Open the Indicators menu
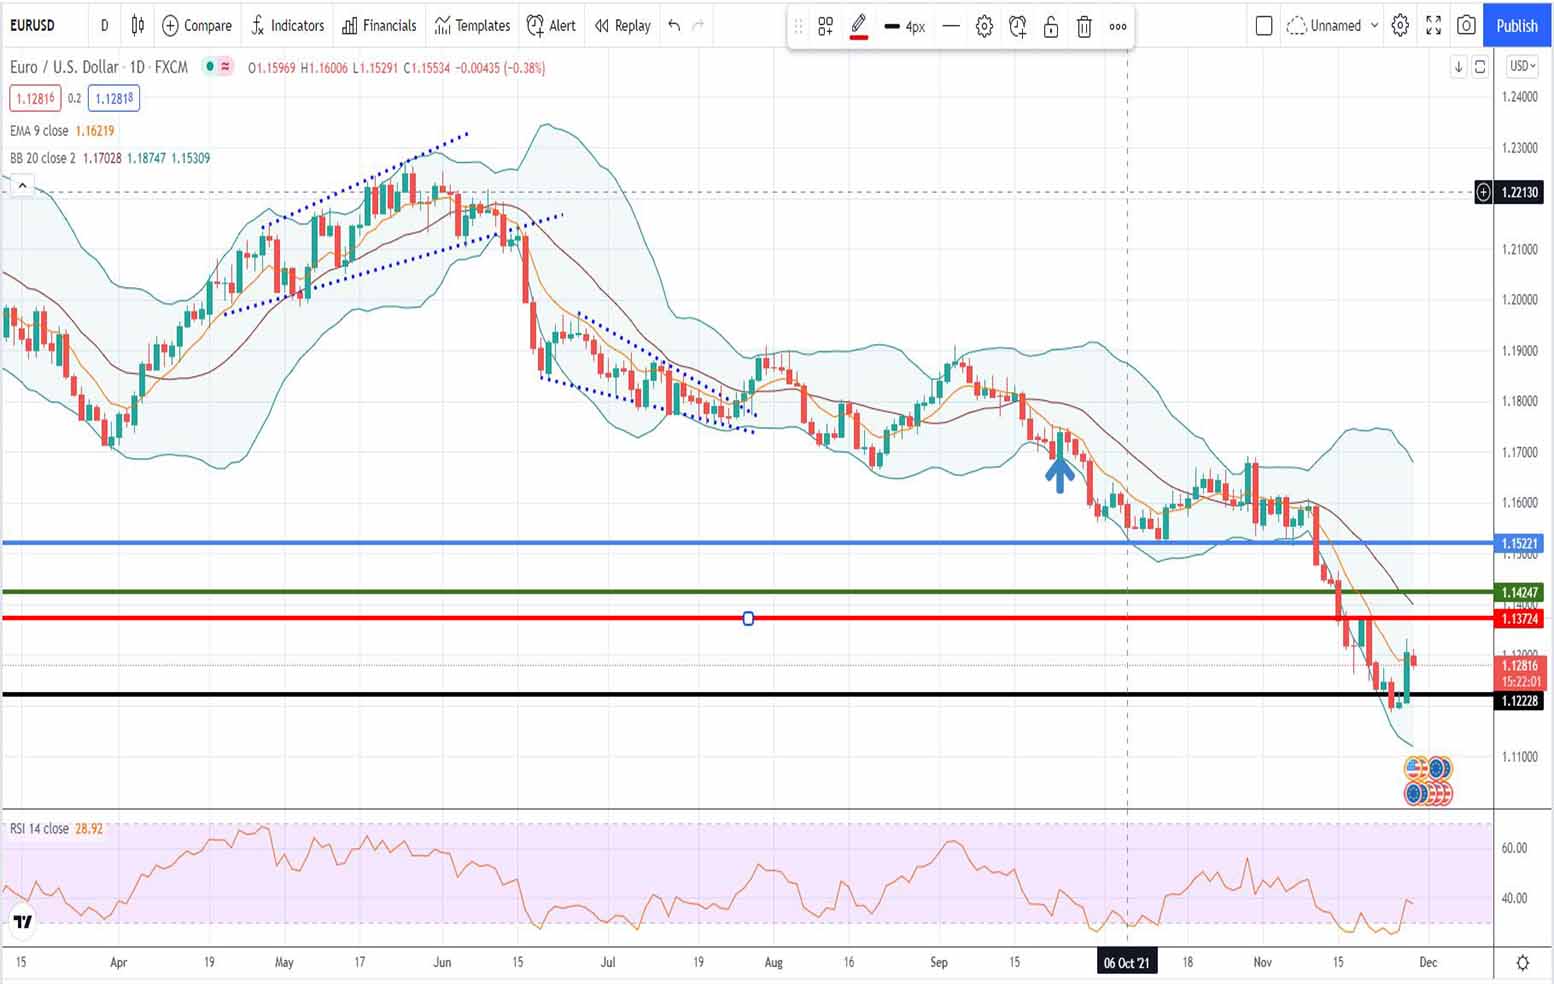Image resolution: width=1554 pixels, height=984 pixels. 287,26
